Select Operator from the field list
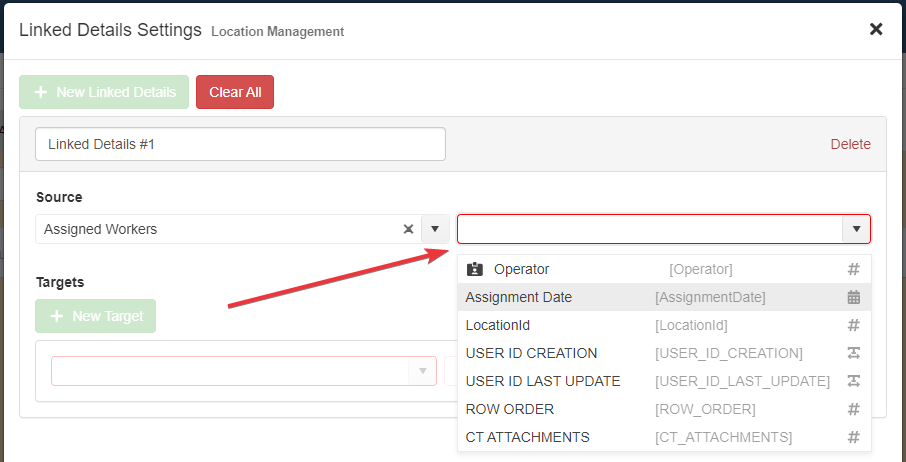Viewport: 906px width, 462px height. click(x=521, y=269)
